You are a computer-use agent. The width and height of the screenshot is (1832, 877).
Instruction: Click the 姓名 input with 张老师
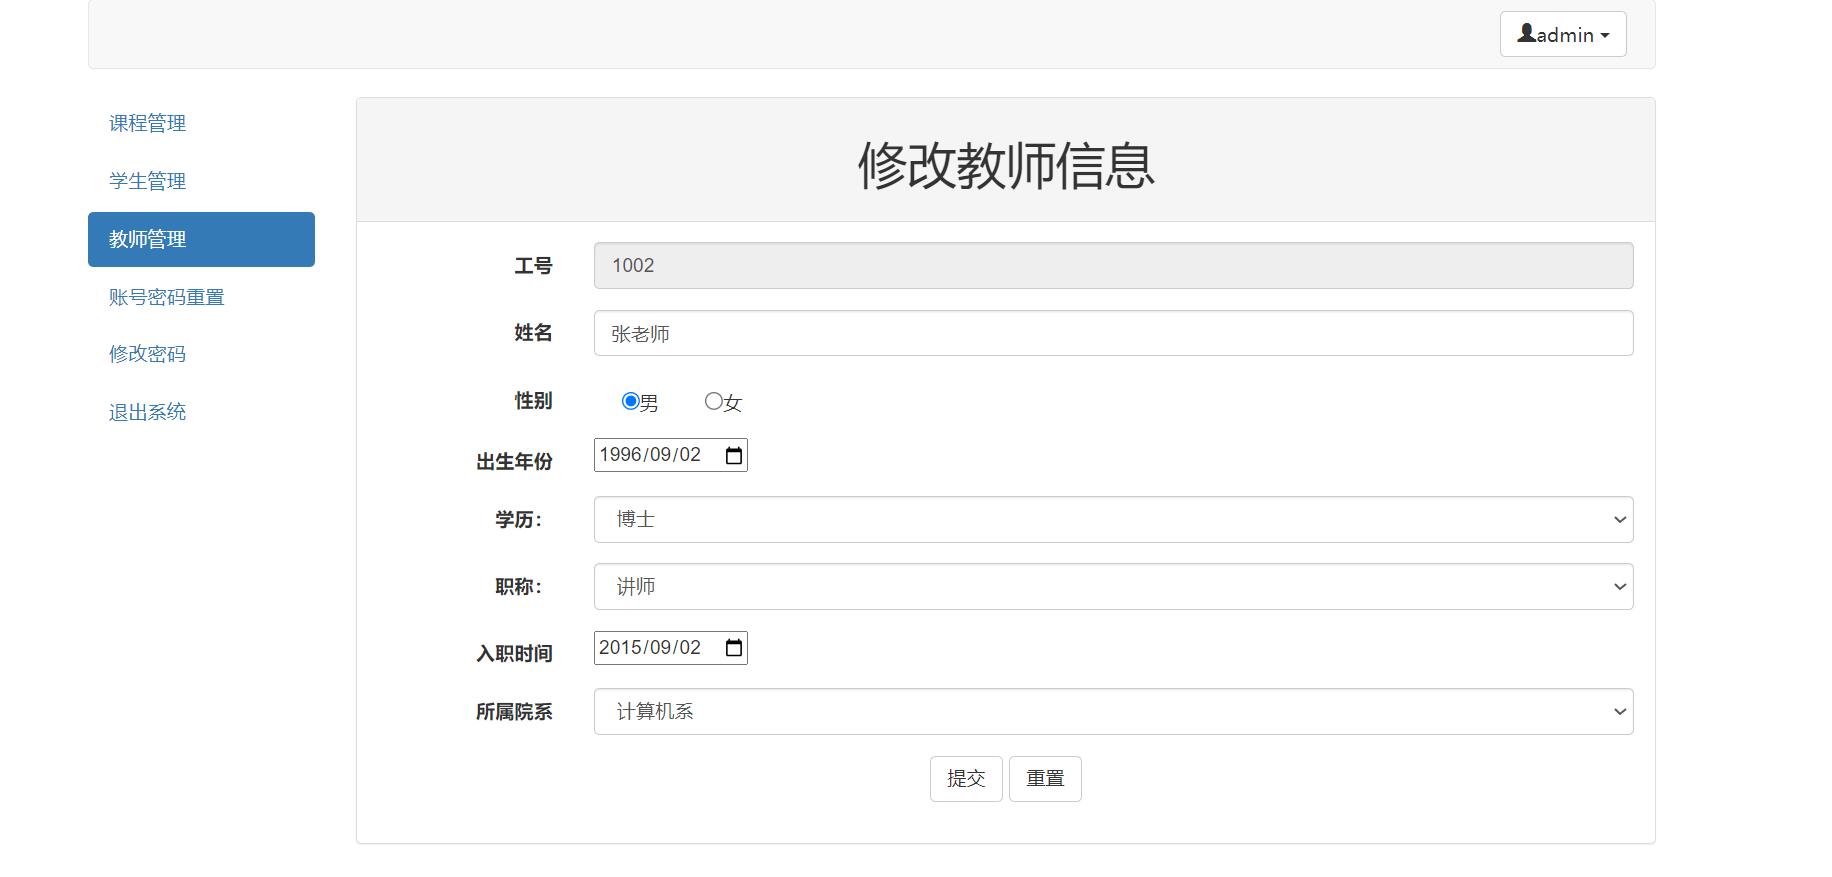tap(1113, 333)
